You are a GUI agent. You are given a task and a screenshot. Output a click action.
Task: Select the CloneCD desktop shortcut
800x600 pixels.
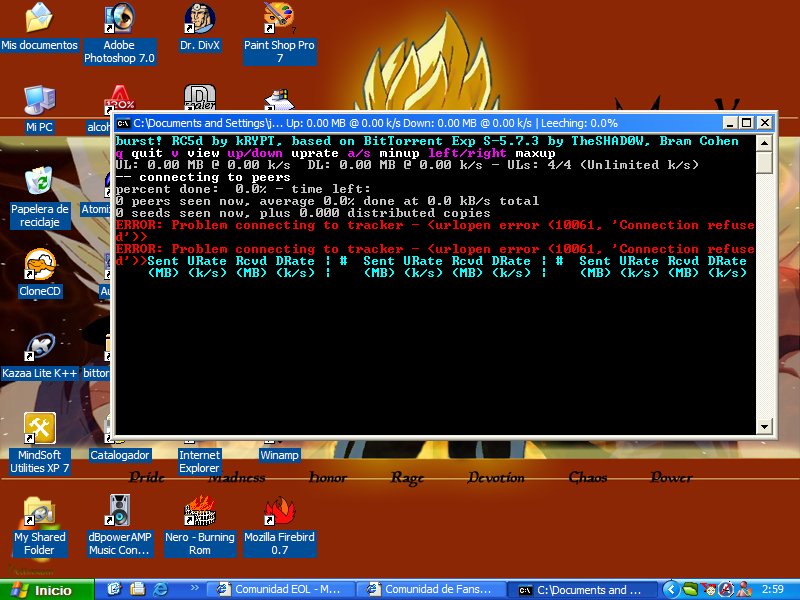(39, 273)
